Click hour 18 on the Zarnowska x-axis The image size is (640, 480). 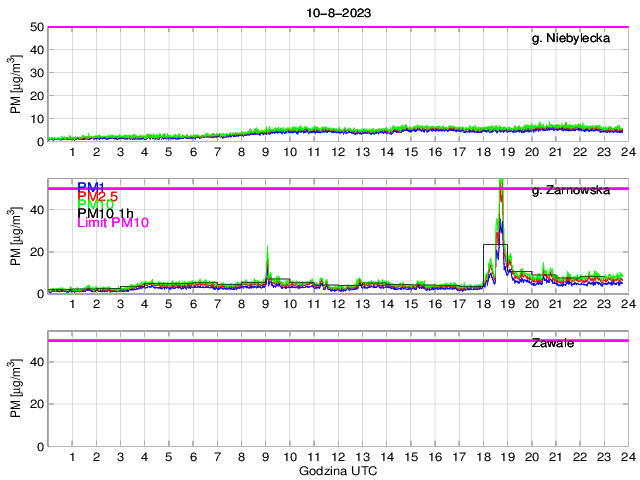[x=484, y=304]
